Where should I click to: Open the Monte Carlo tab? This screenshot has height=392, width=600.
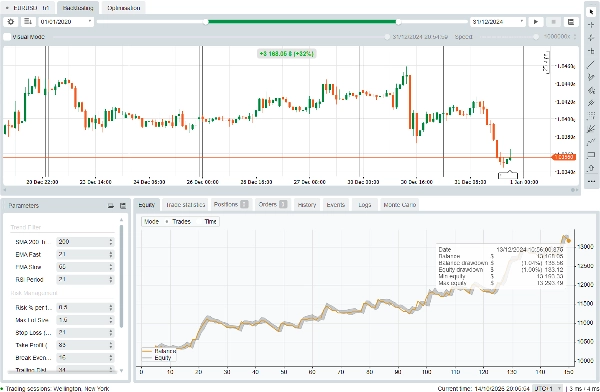(x=399, y=205)
